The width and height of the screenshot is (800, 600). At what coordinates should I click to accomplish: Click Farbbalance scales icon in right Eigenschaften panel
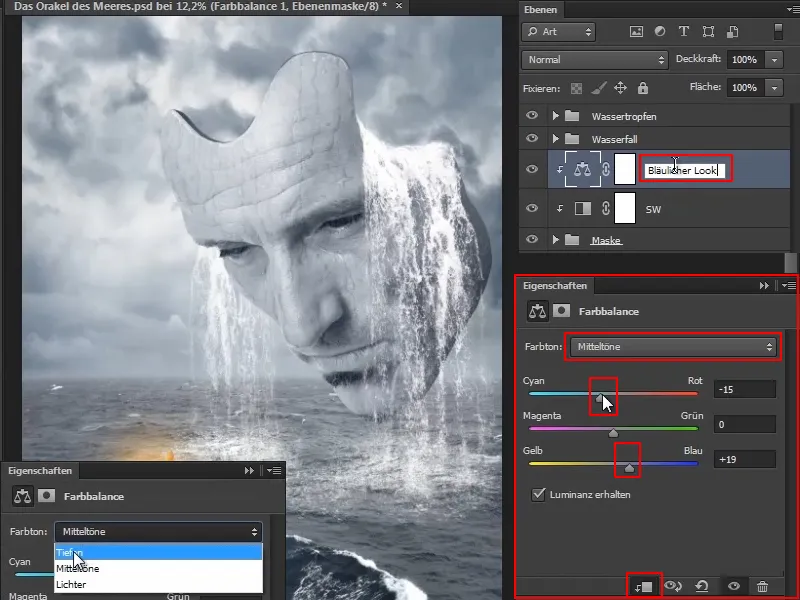click(x=537, y=311)
